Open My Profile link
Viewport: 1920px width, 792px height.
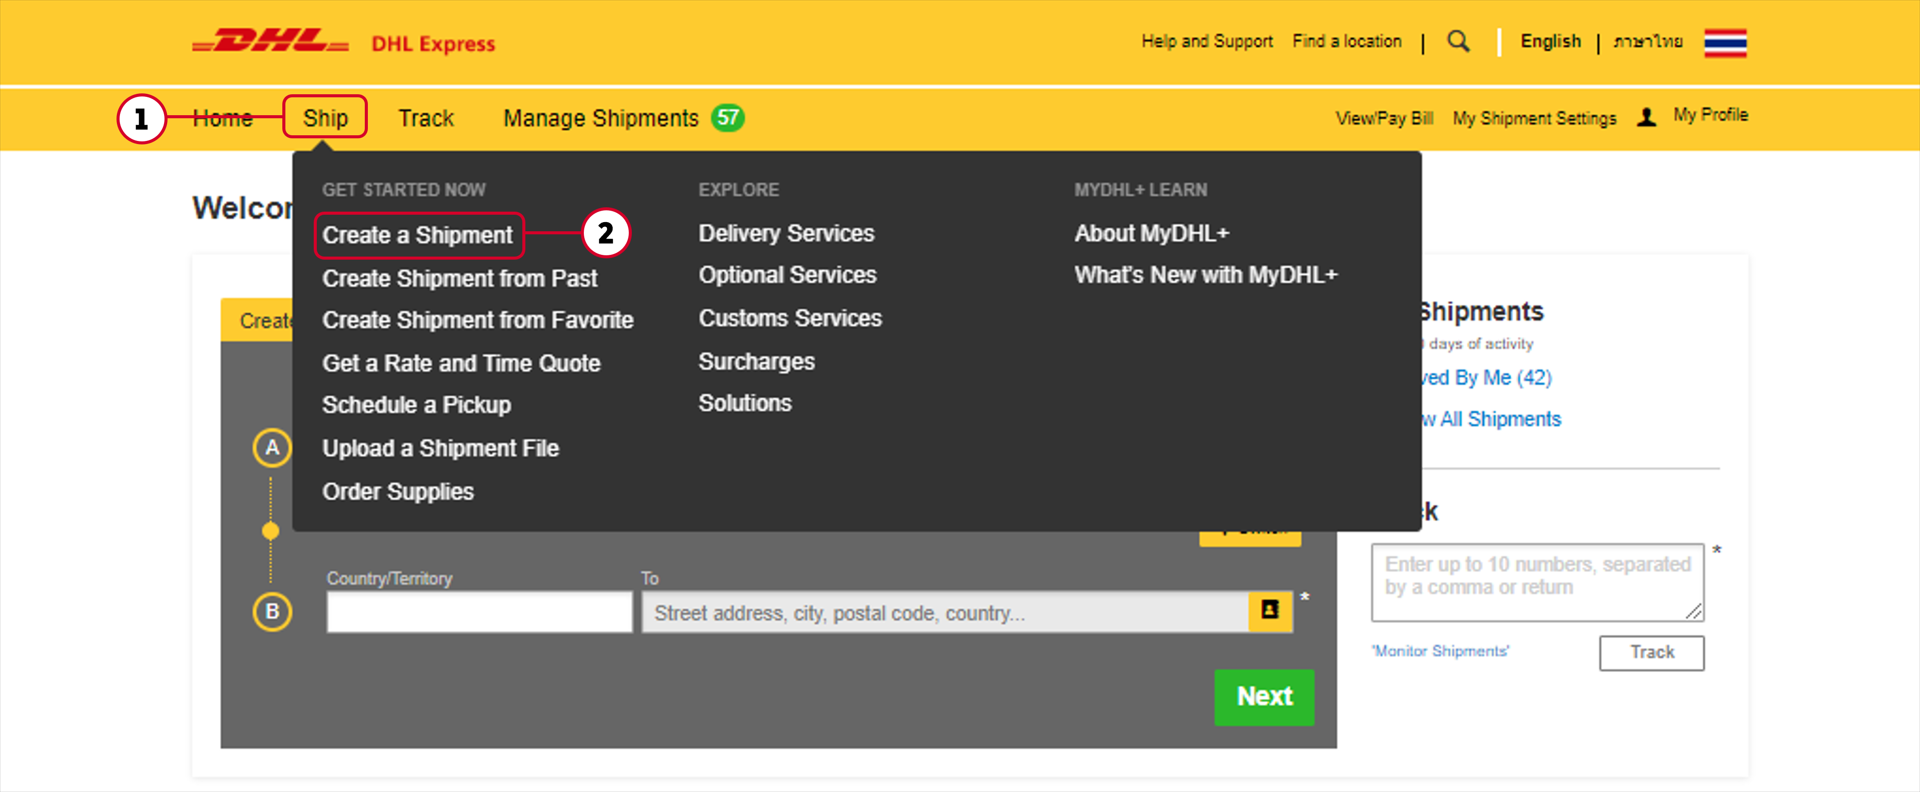pyautogui.click(x=1710, y=115)
